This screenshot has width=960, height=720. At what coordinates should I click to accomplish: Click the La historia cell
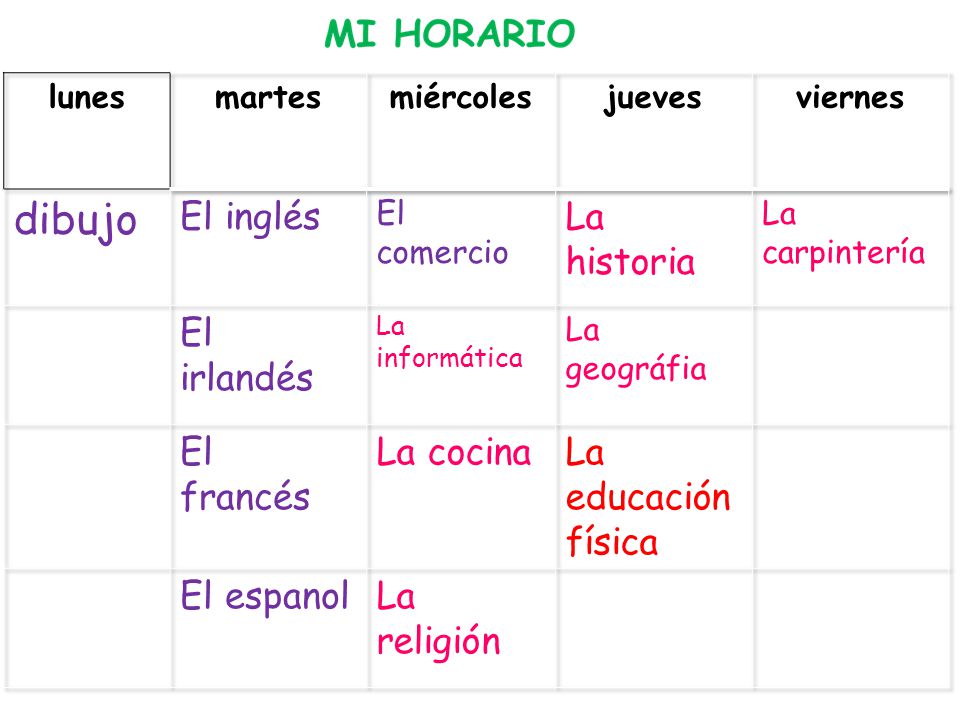[655, 249]
